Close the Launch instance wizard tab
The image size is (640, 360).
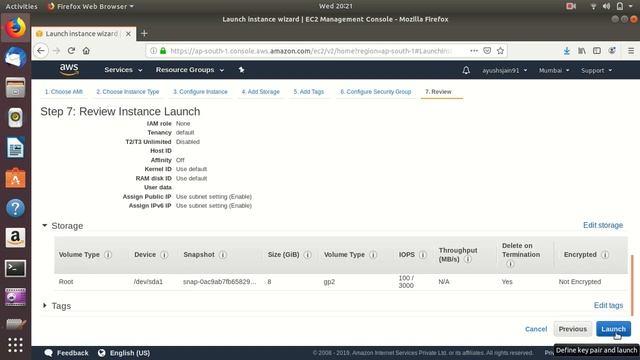[x=128, y=33]
